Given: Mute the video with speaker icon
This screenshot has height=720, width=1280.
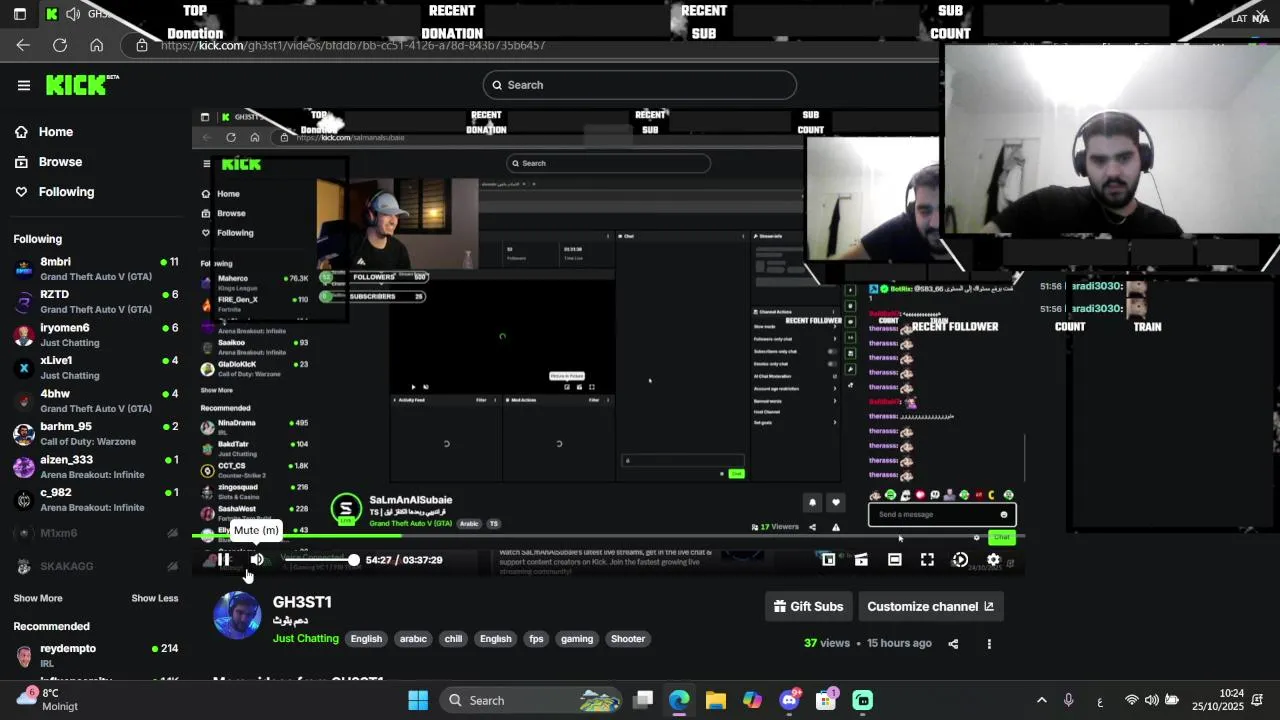Looking at the screenshot, I should point(257,560).
